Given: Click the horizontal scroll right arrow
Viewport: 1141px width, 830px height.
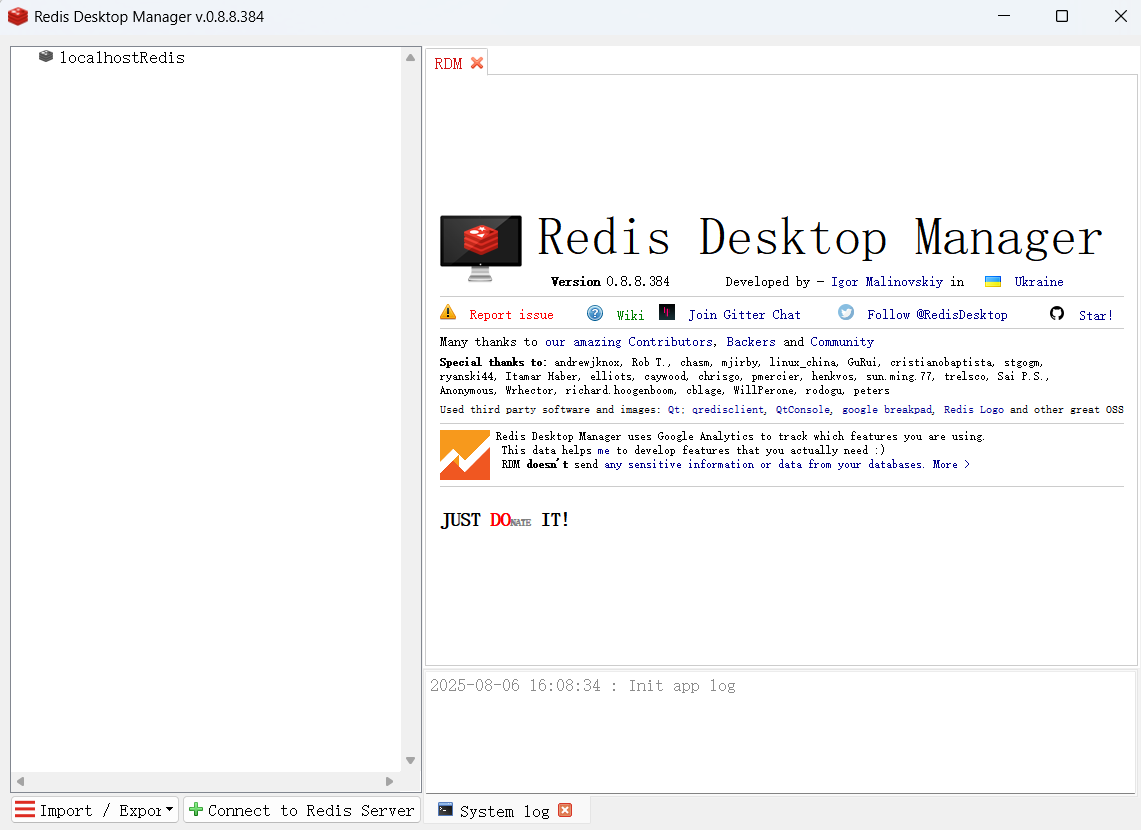Looking at the screenshot, I should [389, 781].
